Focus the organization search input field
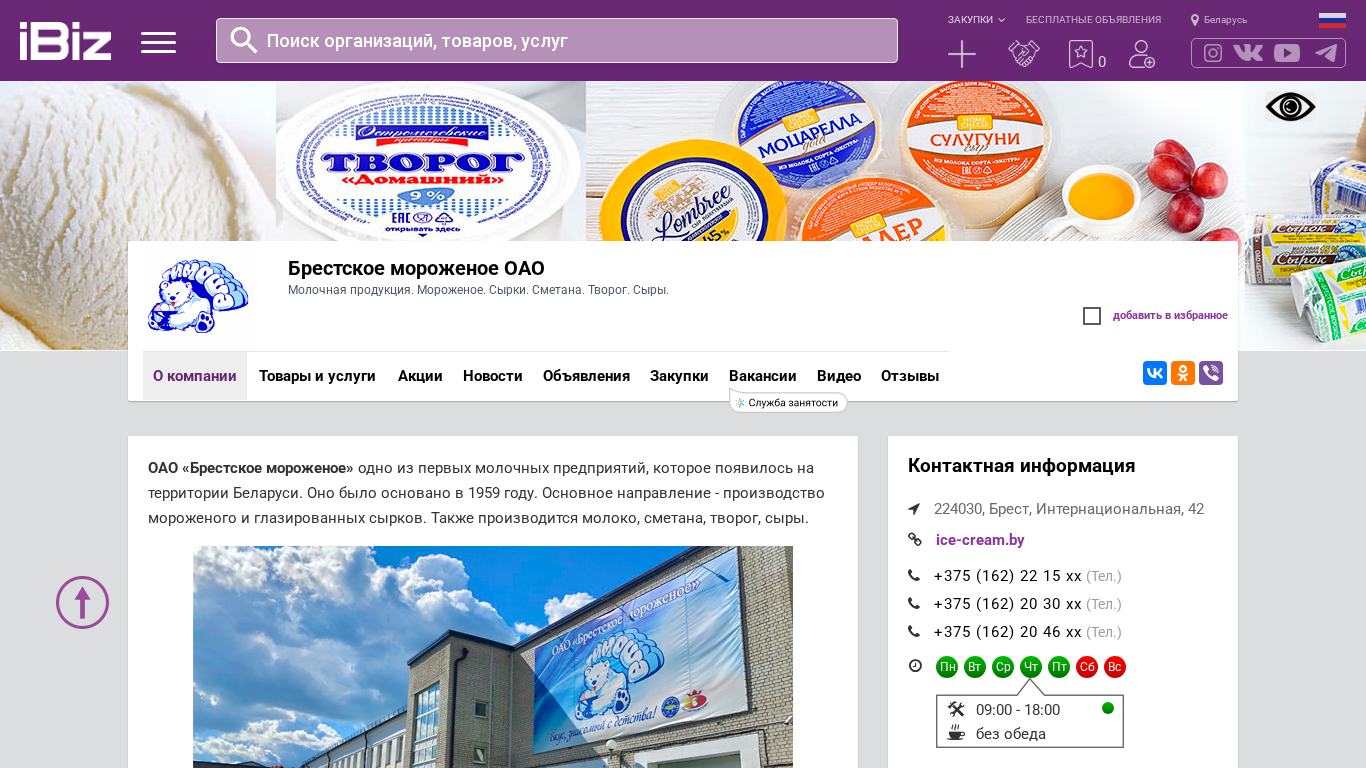This screenshot has height=768, width=1366. pos(557,41)
